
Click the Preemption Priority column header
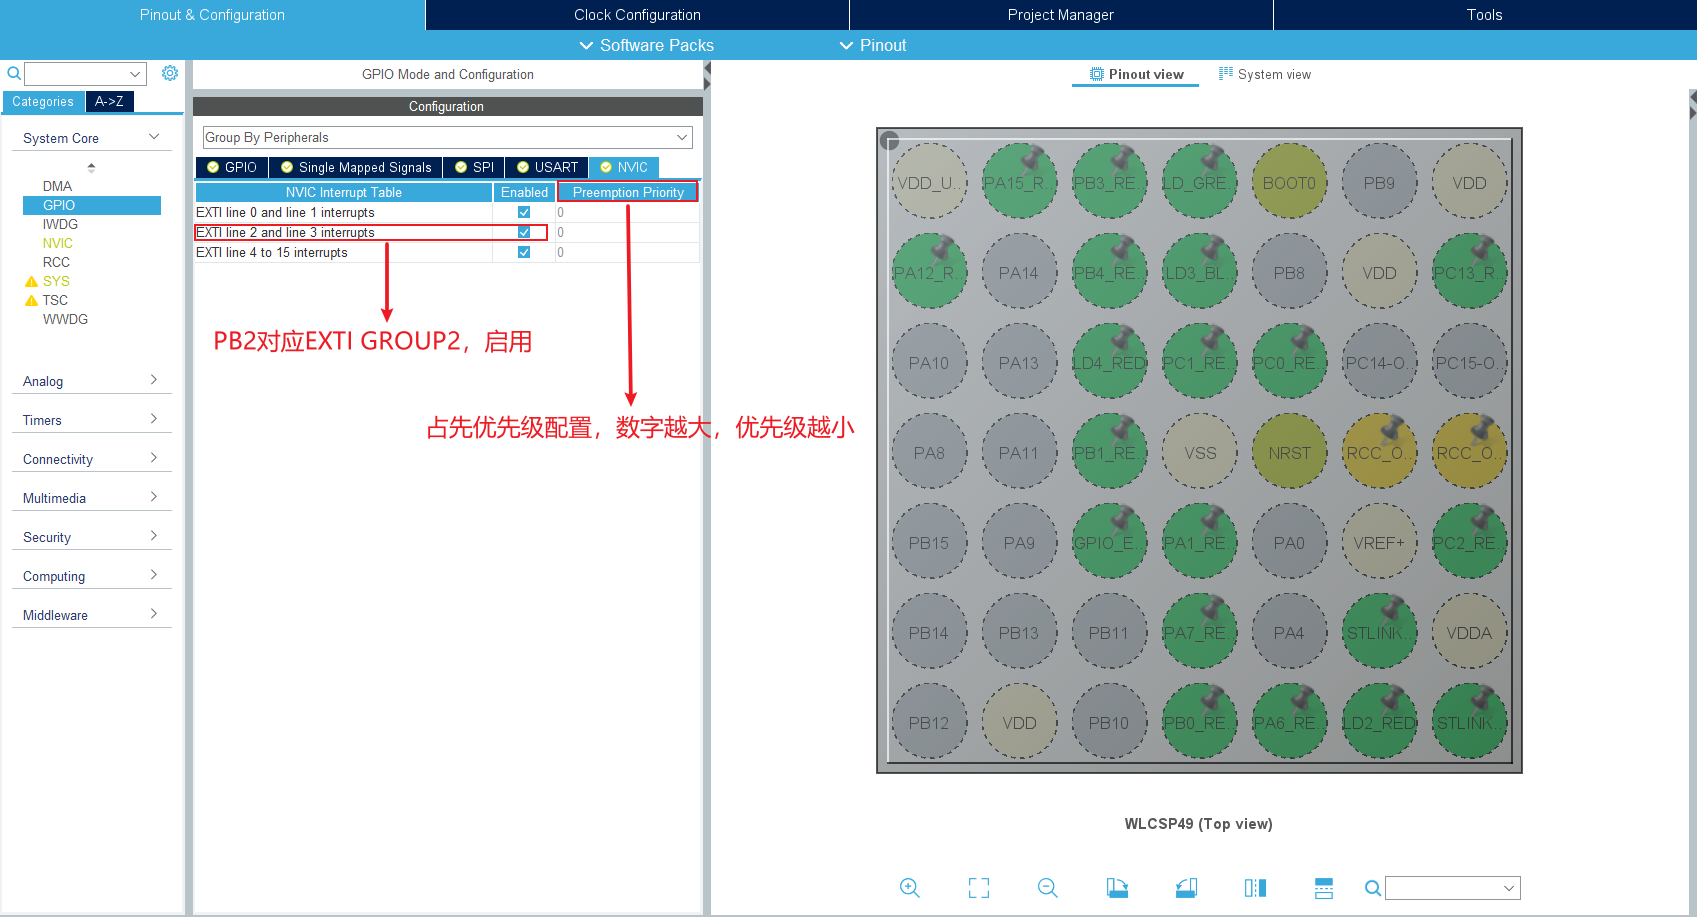click(x=628, y=192)
